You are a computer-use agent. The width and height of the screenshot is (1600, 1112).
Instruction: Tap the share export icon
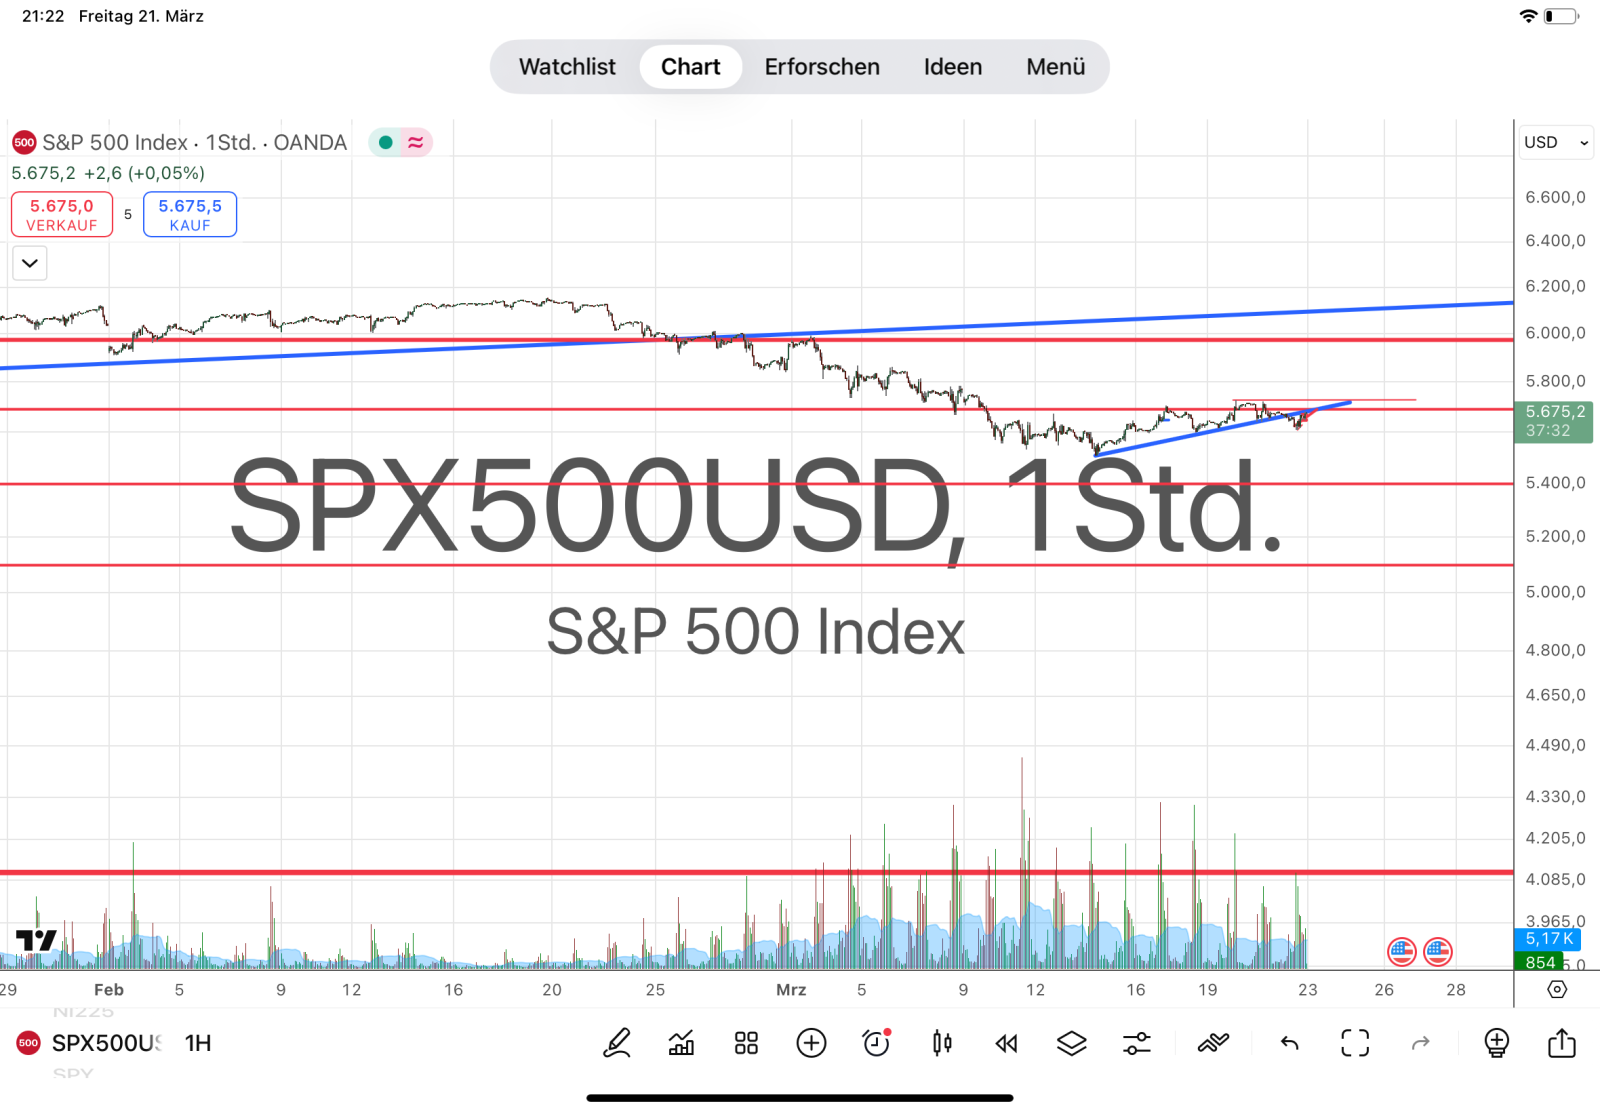point(1561,1043)
